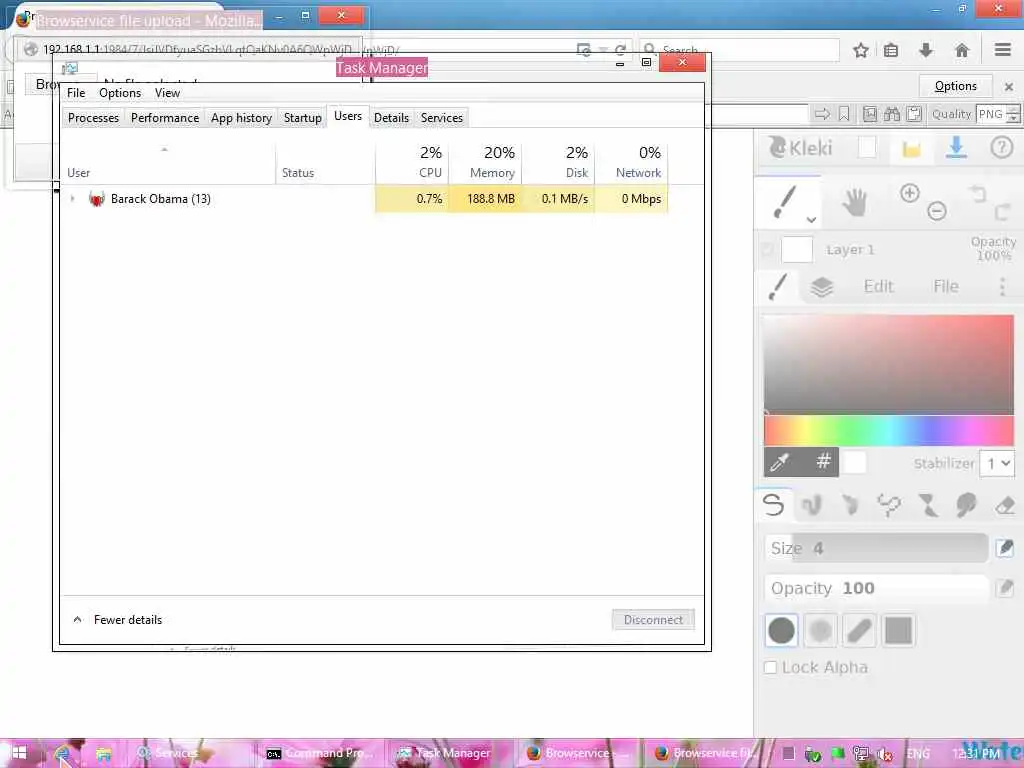The image size is (1024, 768).
Task: Change the Quality PNG spinner
Action: [x=1013, y=114]
